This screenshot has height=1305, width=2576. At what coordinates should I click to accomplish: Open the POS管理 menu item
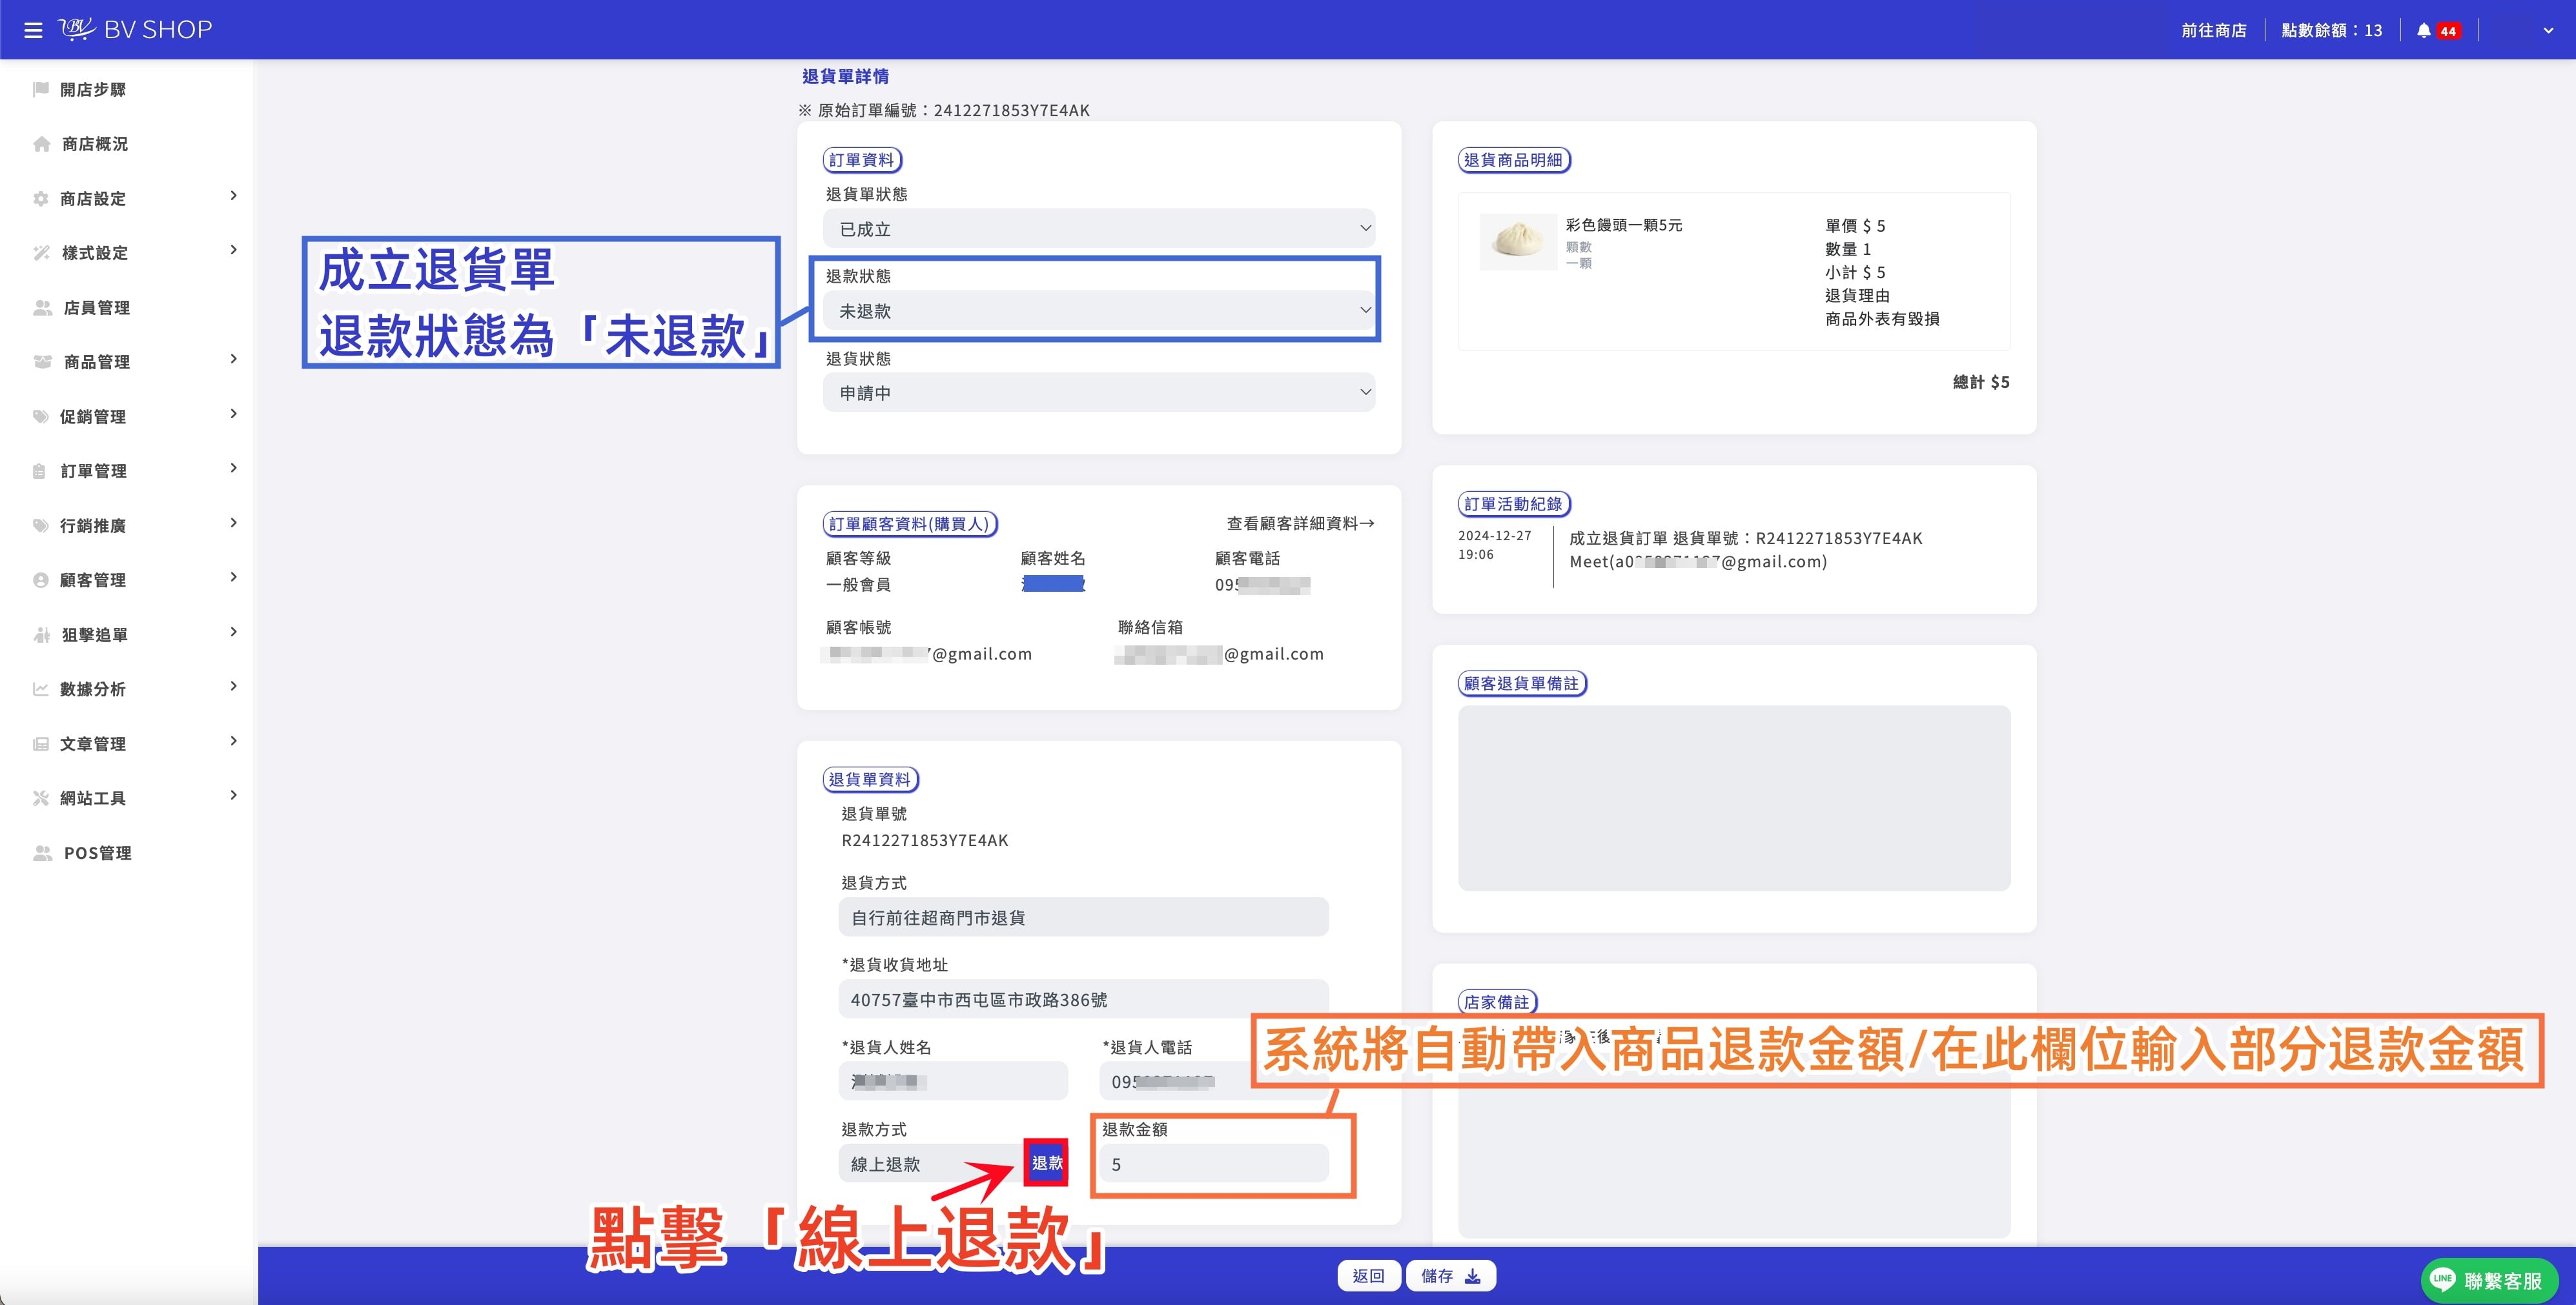pos(97,853)
